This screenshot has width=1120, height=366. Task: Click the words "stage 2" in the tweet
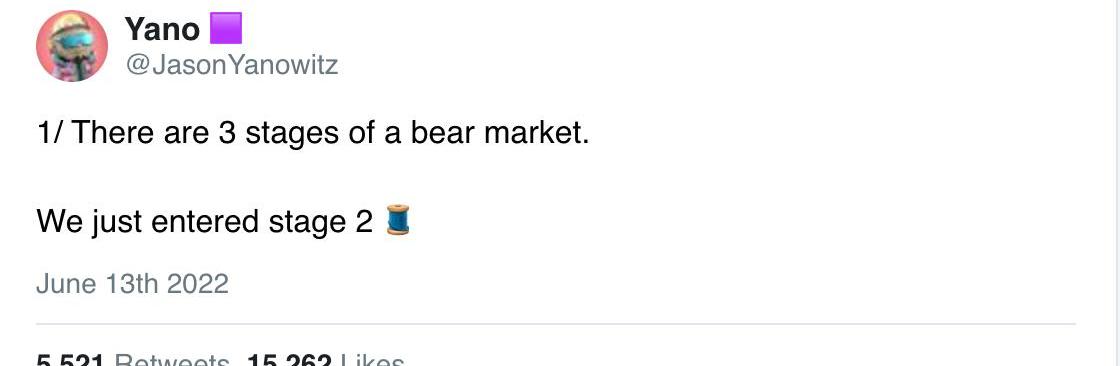321,222
